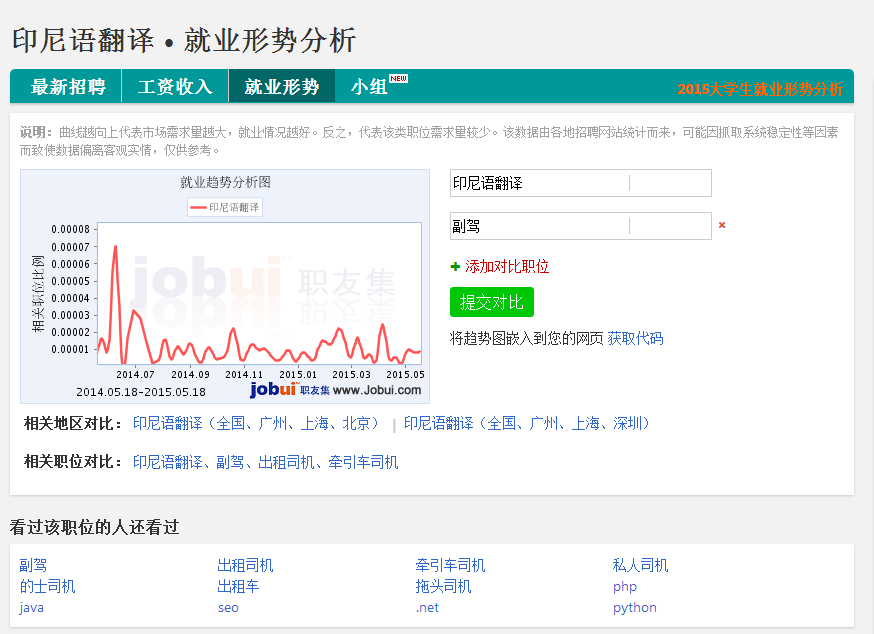
Task: Click the python link in related jobs
Action: coord(635,607)
